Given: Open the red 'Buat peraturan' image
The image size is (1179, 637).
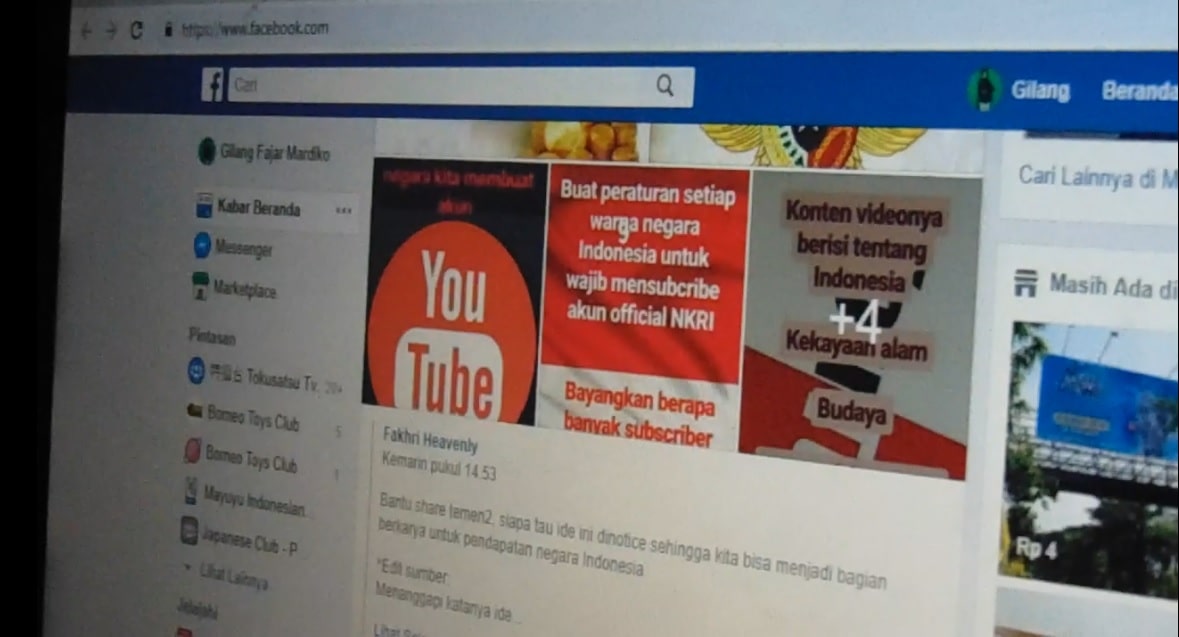Looking at the screenshot, I should point(644,308).
